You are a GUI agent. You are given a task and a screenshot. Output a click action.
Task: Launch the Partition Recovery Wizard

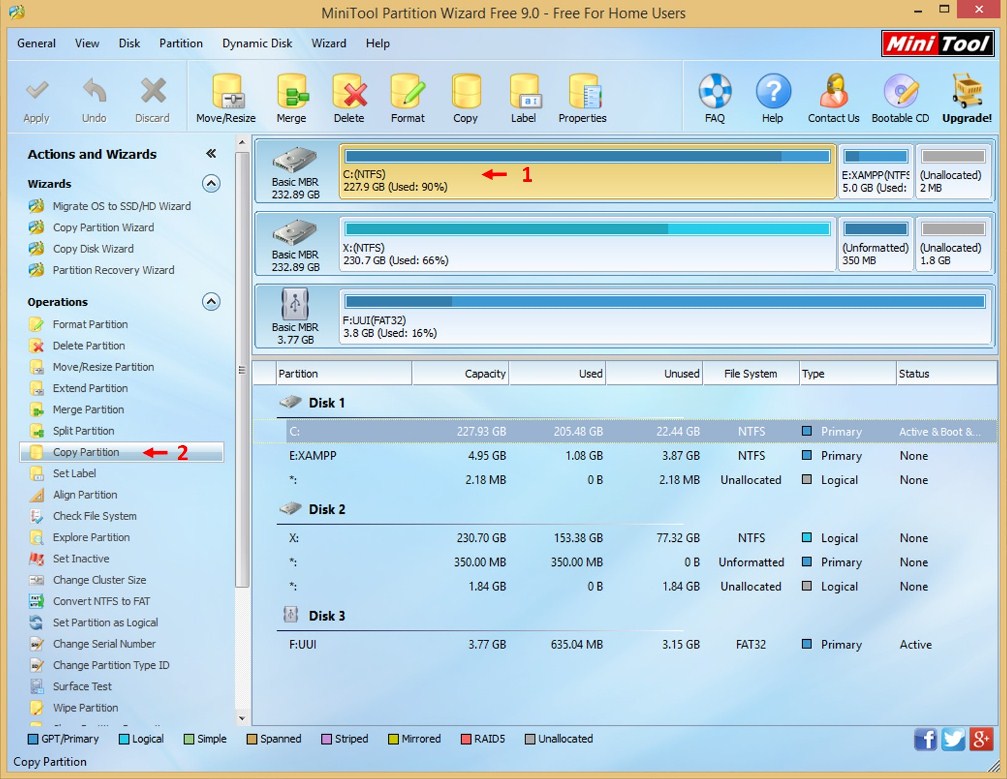[x=113, y=270]
